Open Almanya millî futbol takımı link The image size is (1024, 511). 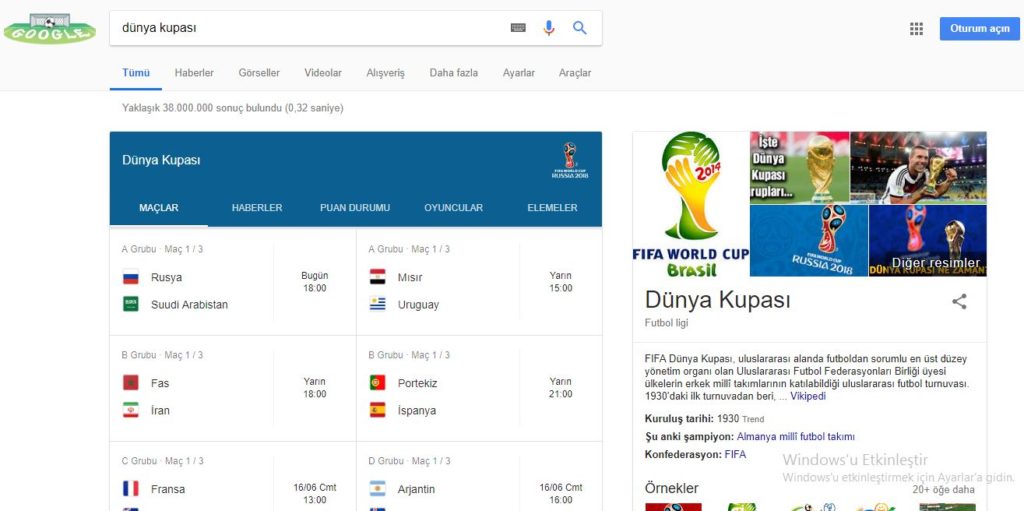click(x=796, y=437)
